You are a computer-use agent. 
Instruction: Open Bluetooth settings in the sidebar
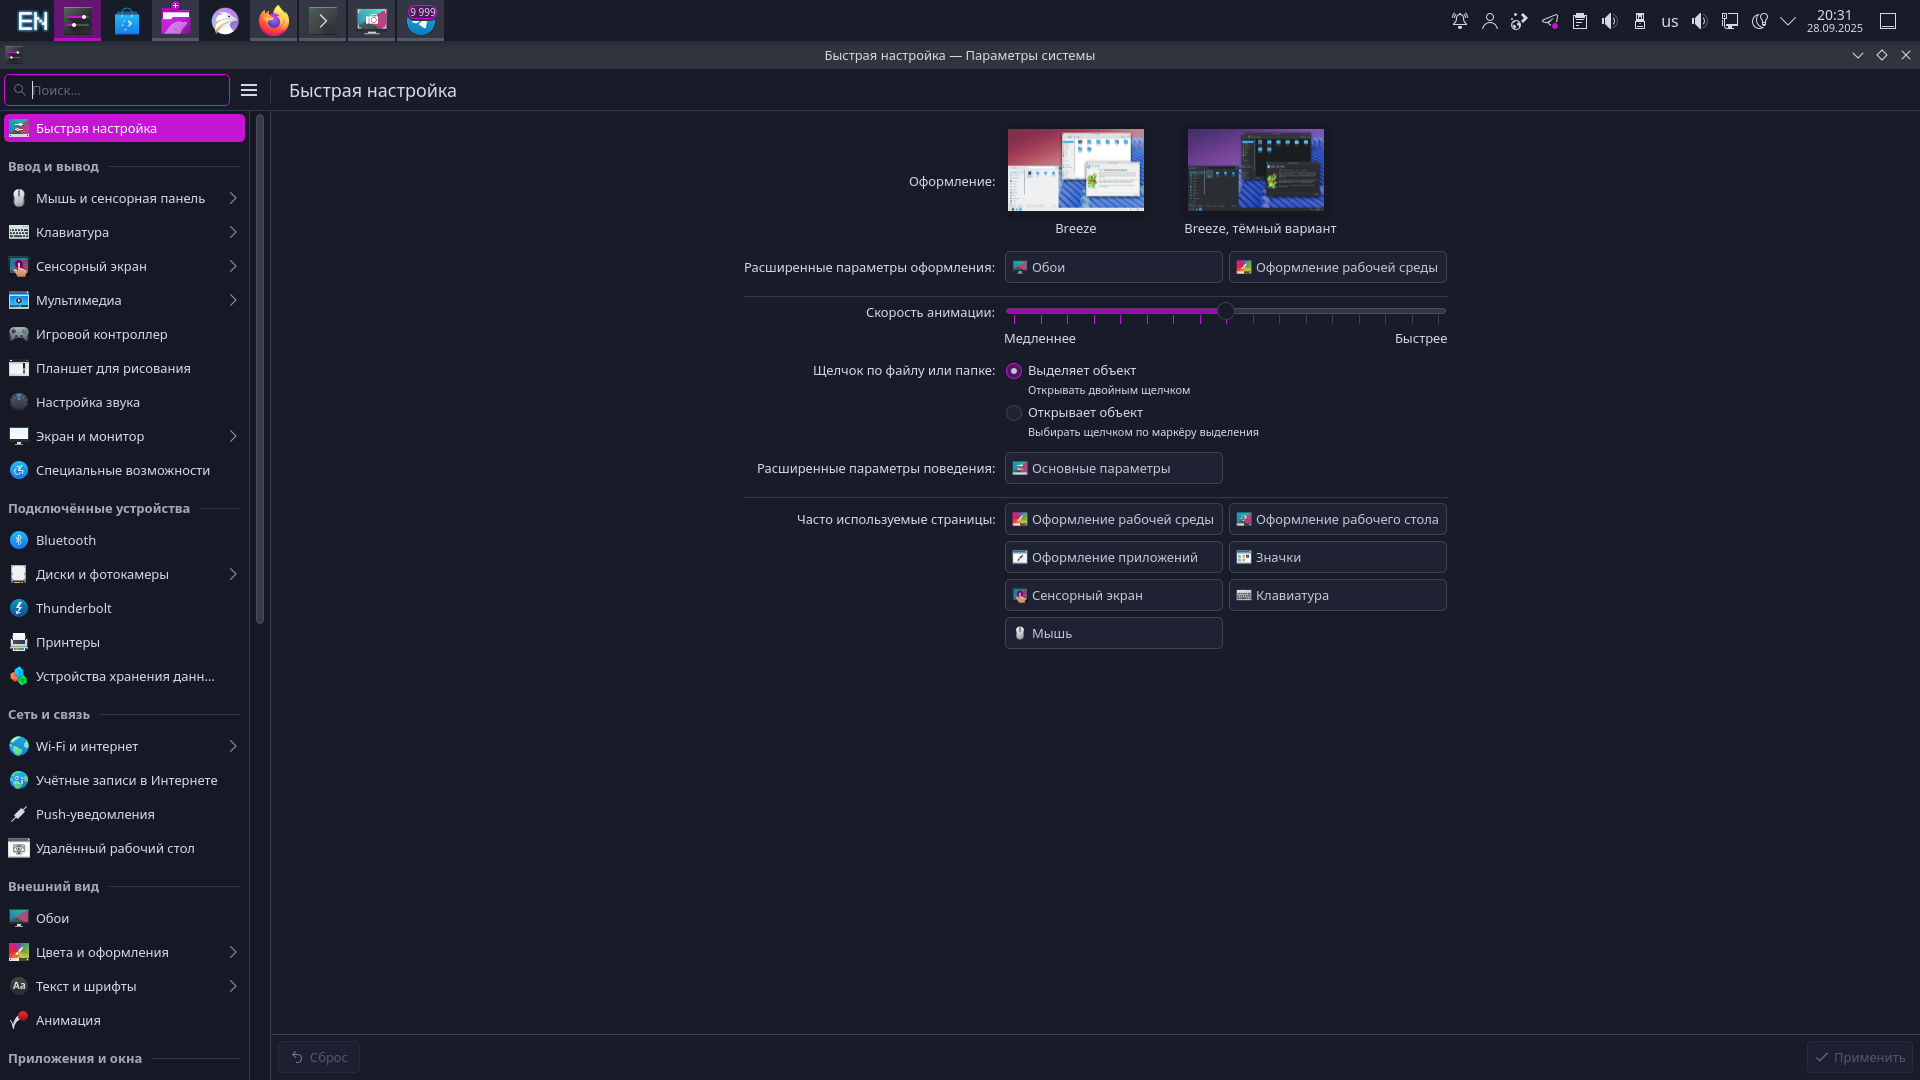64,540
